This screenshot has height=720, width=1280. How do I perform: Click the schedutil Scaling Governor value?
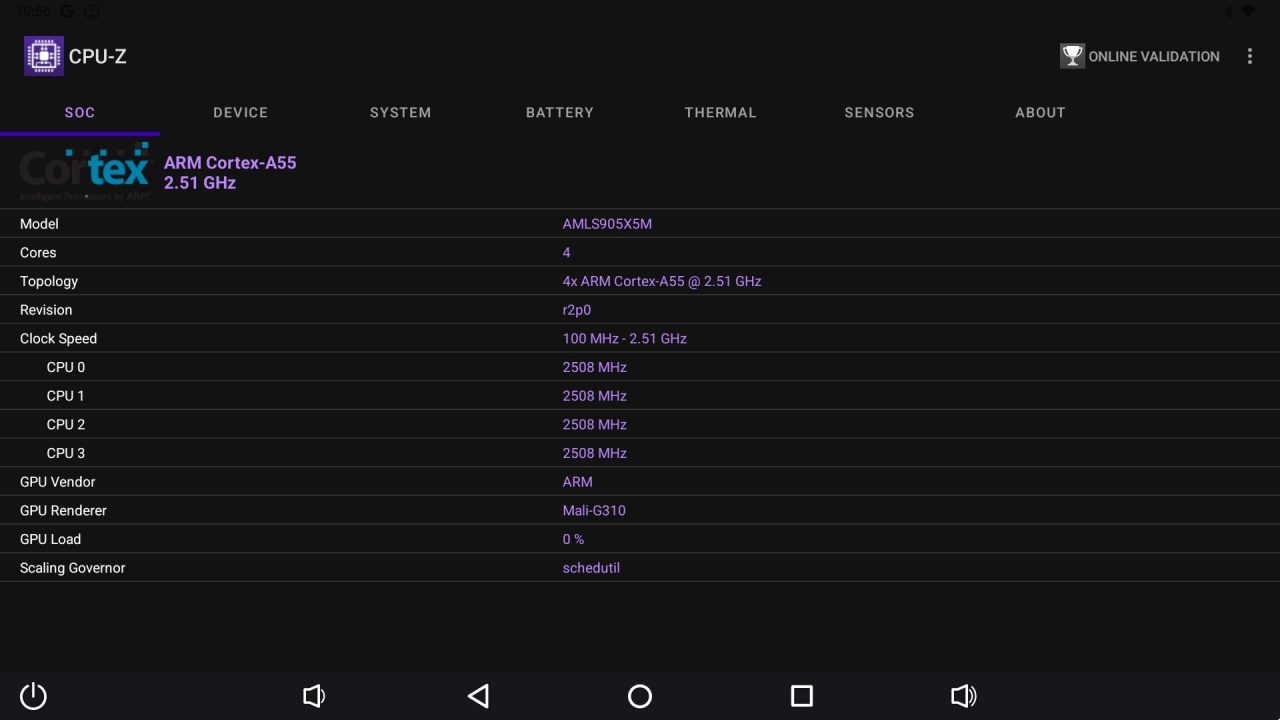[x=591, y=567]
